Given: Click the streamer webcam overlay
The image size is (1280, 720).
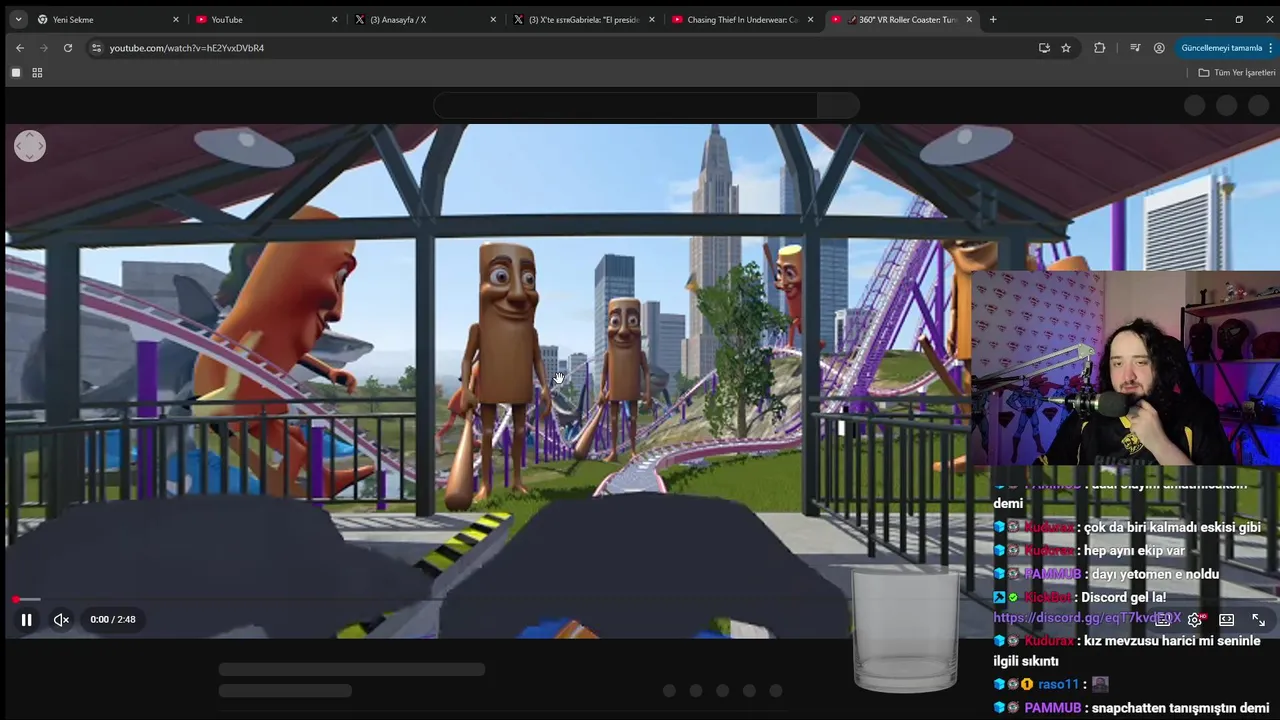Looking at the screenshot, I should click(x=1125, y=367).
